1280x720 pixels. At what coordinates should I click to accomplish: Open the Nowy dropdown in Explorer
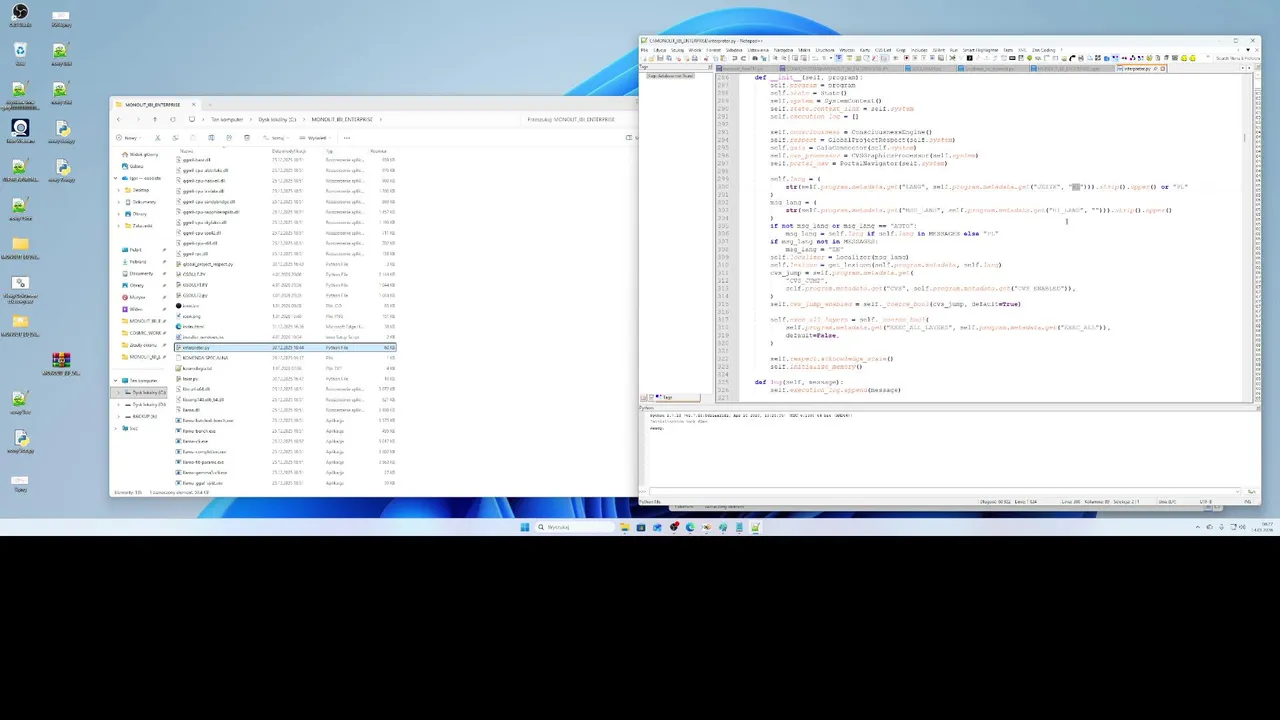[129, 138]
